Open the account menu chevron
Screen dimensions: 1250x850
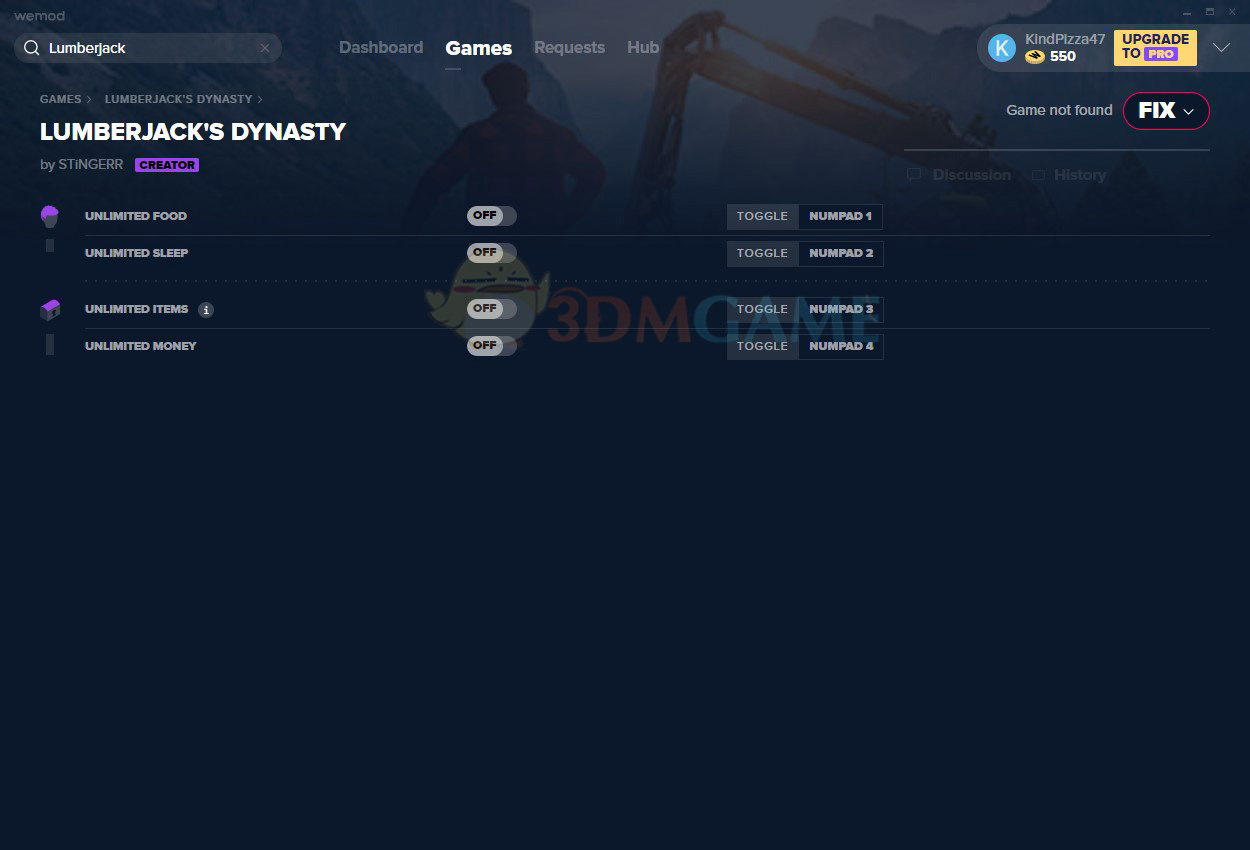pyautogui.click(x=1221, y=48)
